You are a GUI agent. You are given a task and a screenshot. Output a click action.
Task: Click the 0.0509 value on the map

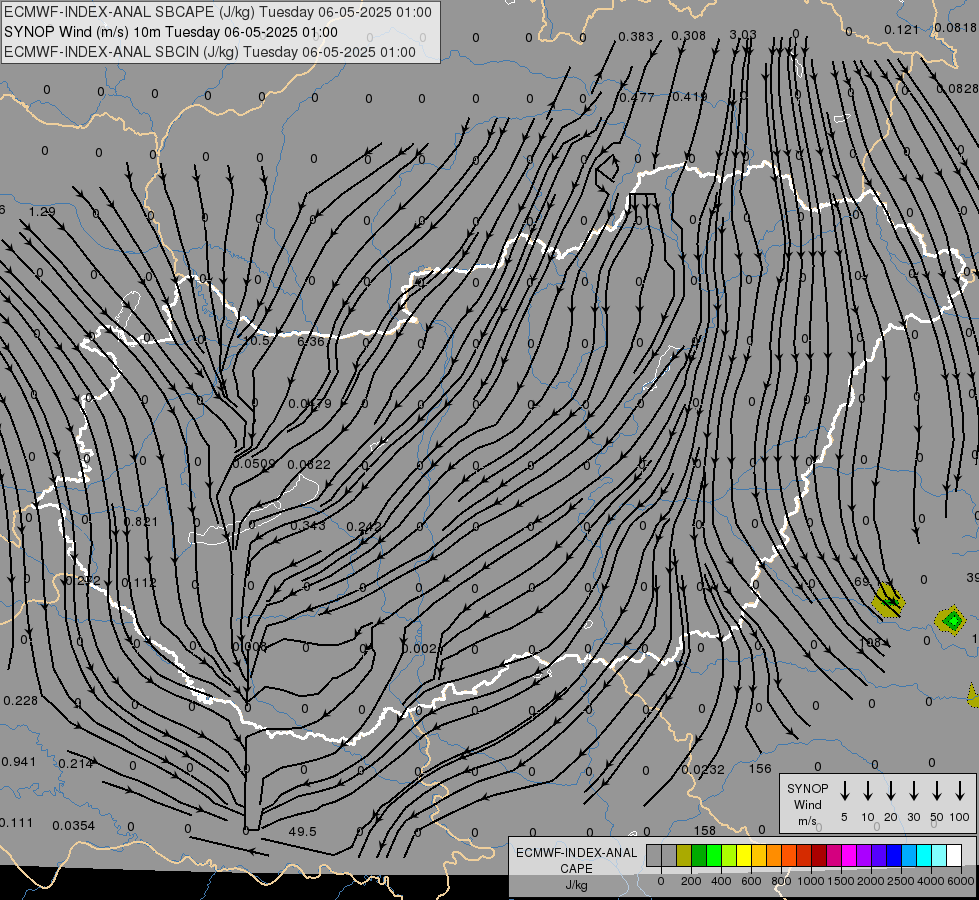click(253, 464)
